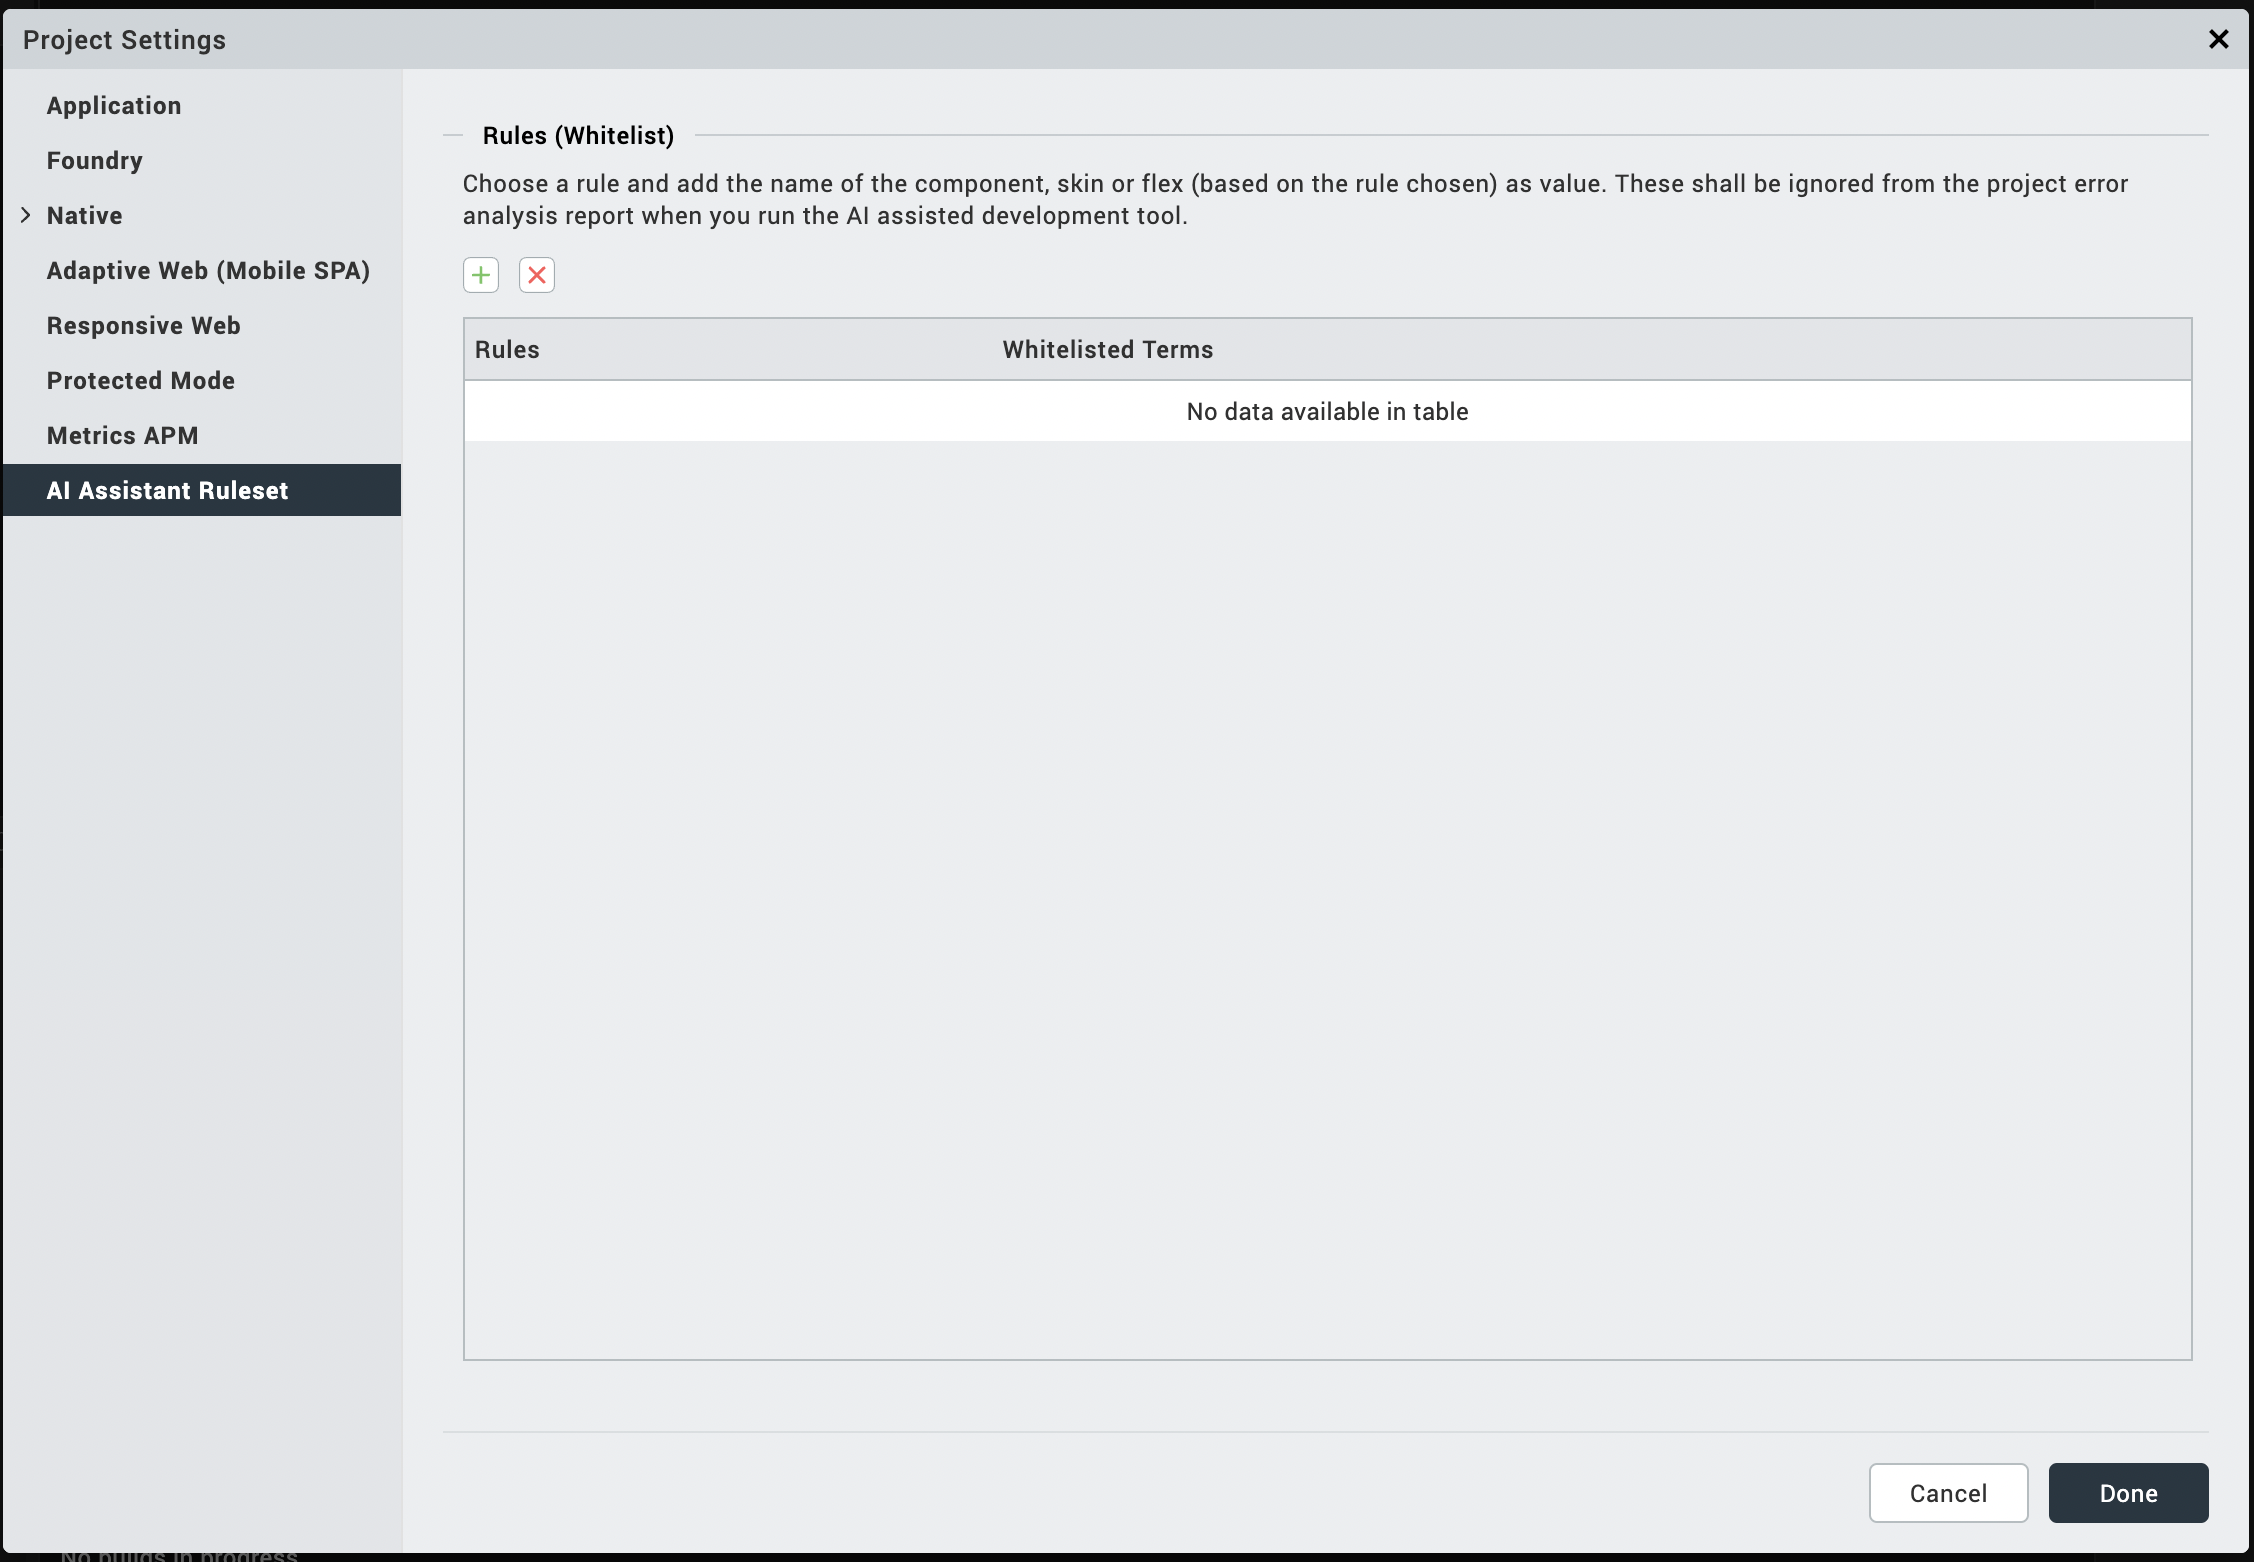Select the AI Assistant Ruleset item
This screenshot has width=2254, height=1562.
click(168, 491)
